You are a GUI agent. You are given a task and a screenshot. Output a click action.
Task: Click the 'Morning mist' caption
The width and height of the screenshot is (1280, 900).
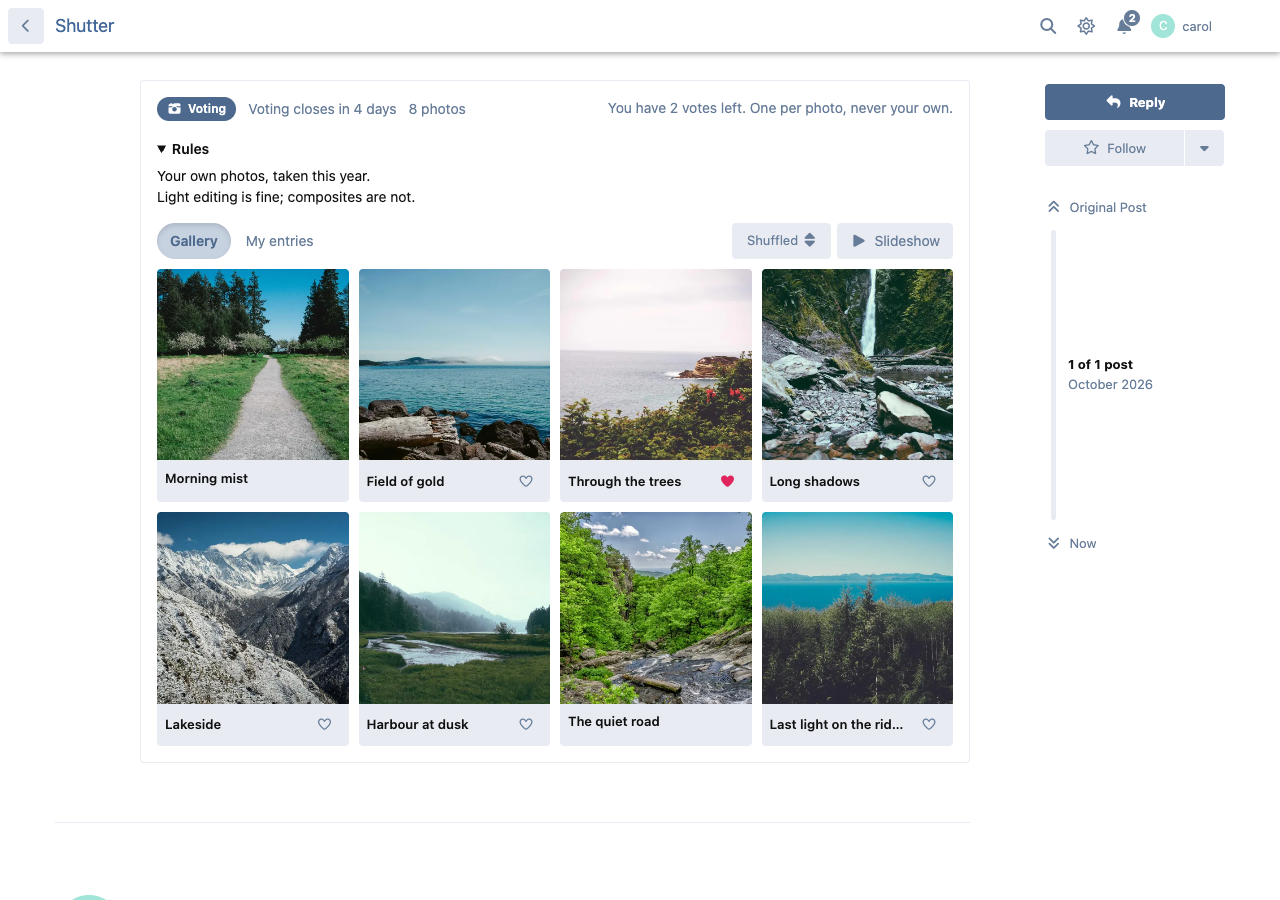[206, 478]
